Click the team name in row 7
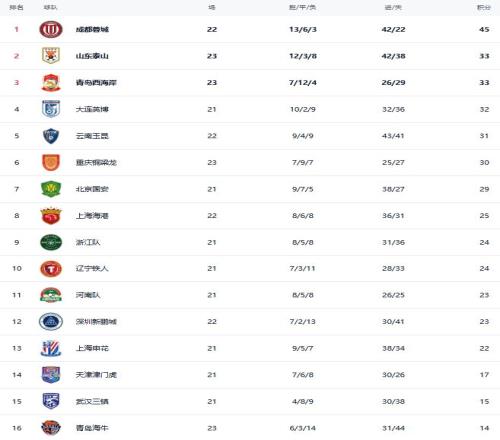 coord(92,189)
